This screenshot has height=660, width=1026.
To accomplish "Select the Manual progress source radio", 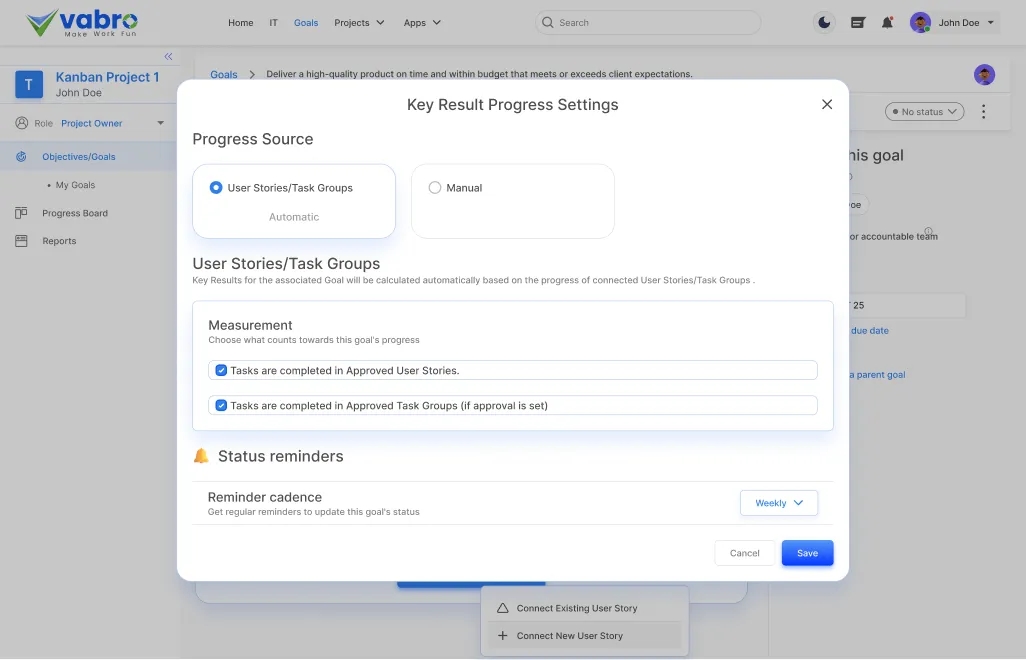I will point(435,188).
